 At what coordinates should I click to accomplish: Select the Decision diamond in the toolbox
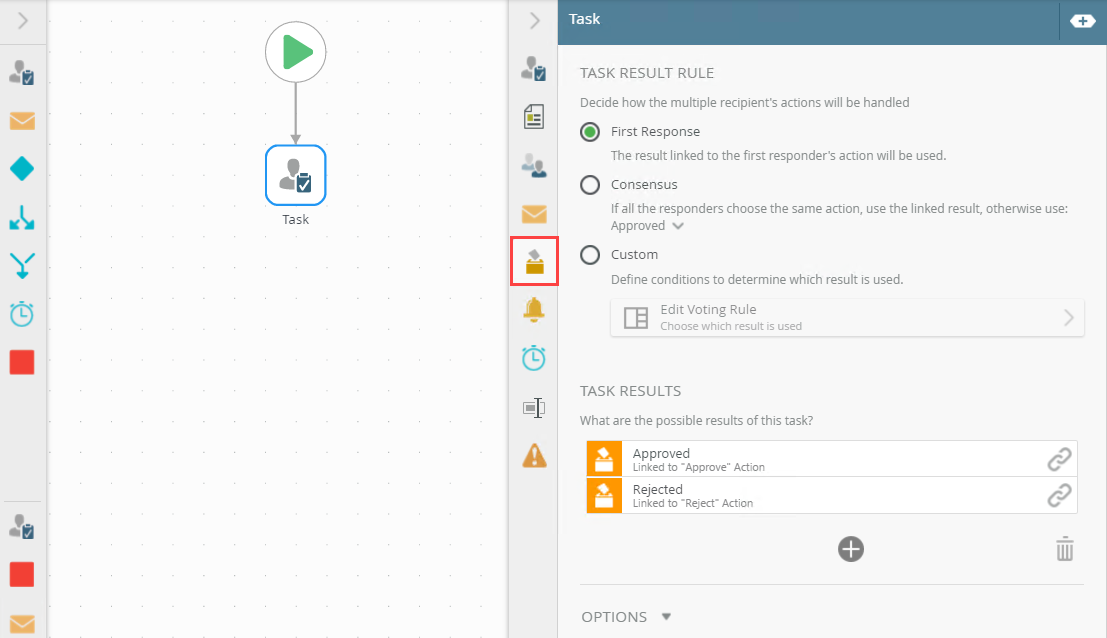[x=22, y=169]
